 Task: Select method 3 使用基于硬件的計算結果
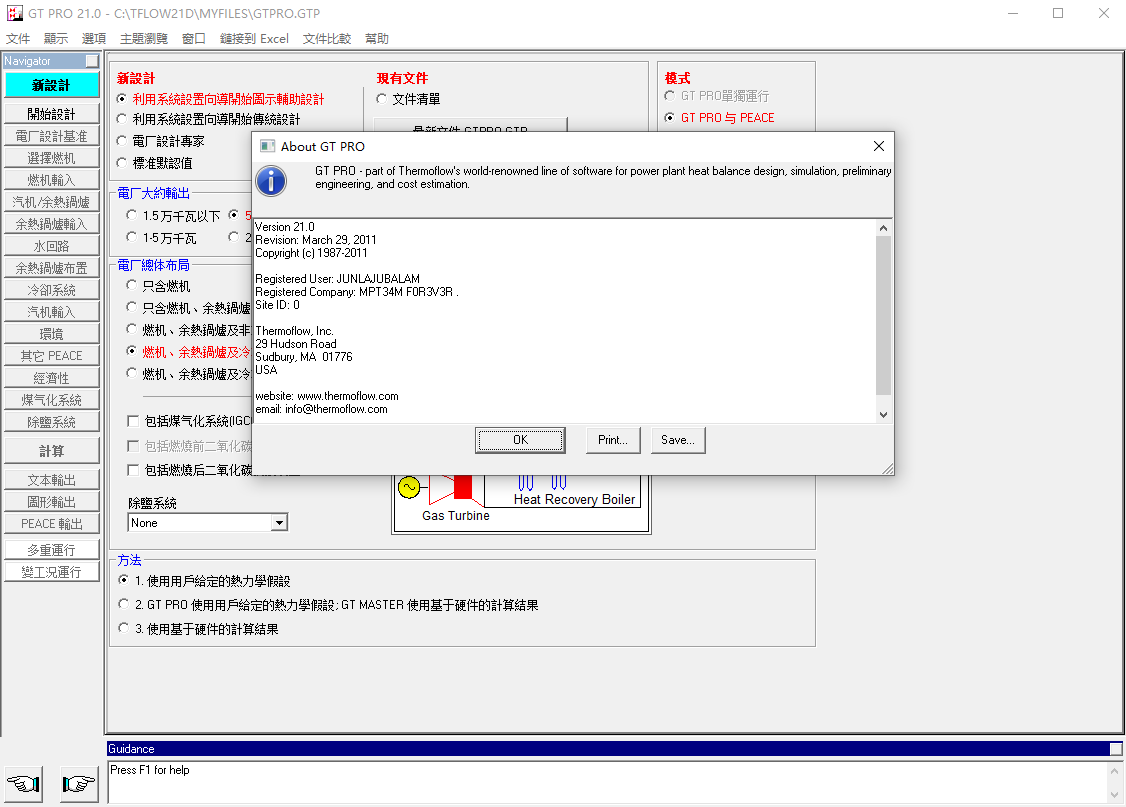tap(124, 628)
